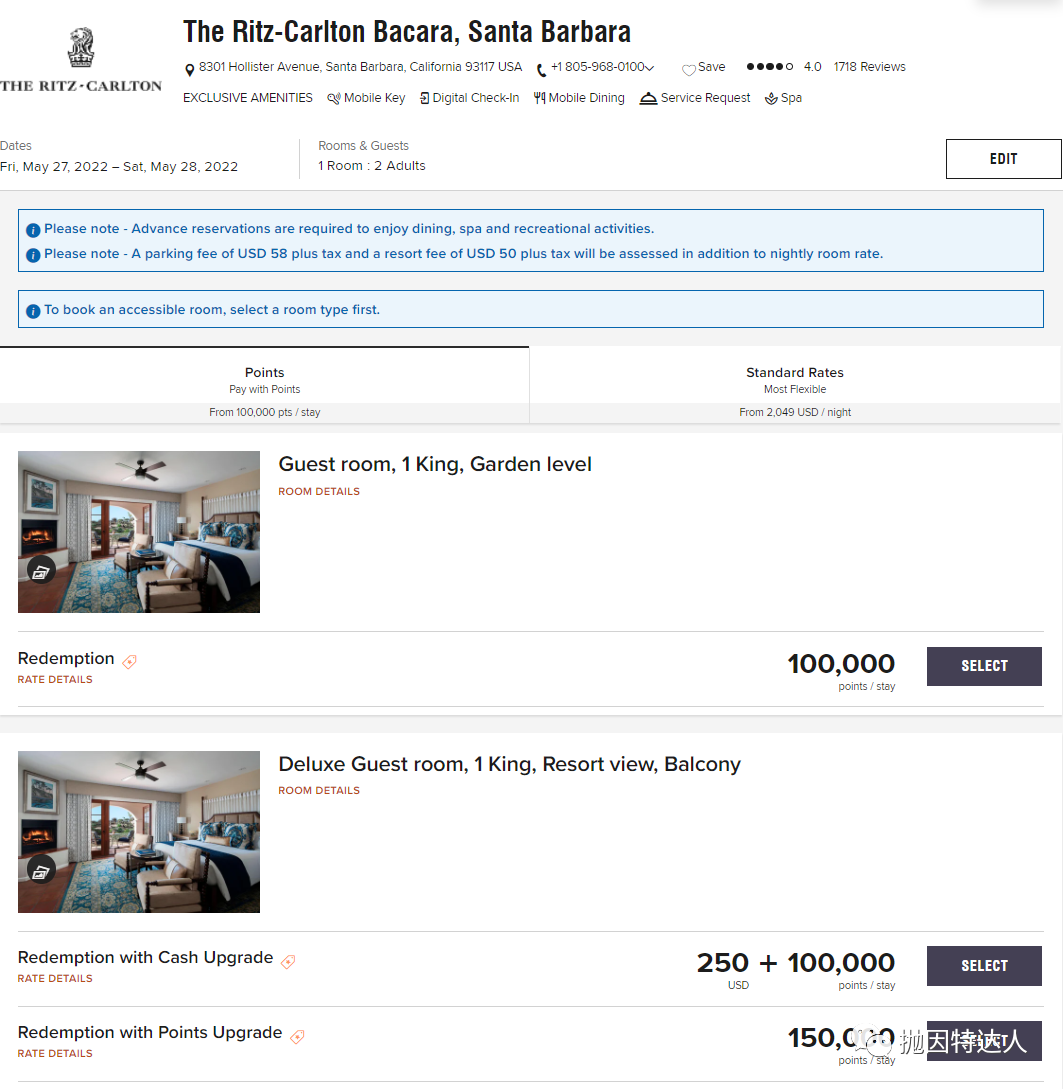Click the From 100,000 pts / stay text
1063x1089 pixels.
(x=265, y=413)
